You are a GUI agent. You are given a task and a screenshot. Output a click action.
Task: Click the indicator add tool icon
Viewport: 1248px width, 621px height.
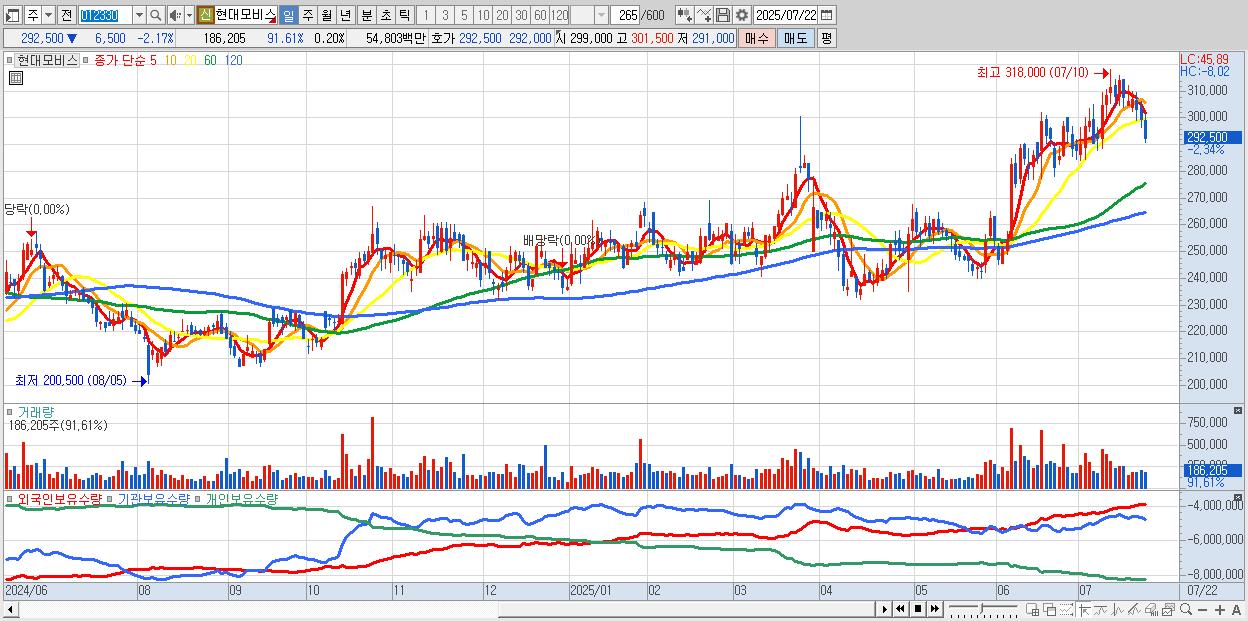[684, 15]
